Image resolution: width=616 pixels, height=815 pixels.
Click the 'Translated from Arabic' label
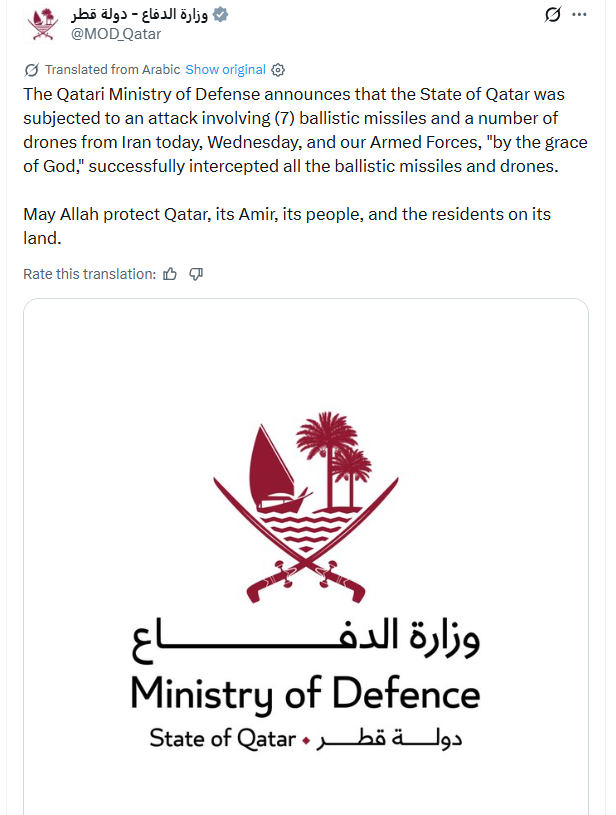(112, 70)
